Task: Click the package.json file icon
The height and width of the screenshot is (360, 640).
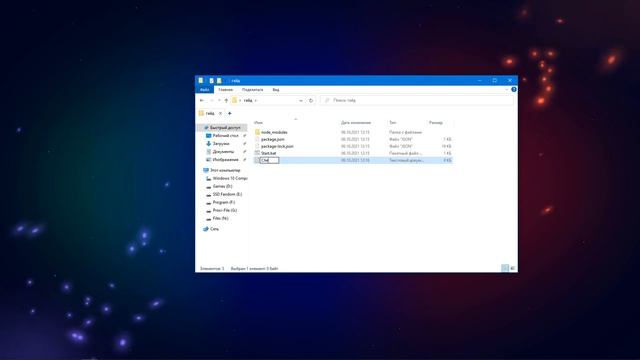Action: coord(257,139)
